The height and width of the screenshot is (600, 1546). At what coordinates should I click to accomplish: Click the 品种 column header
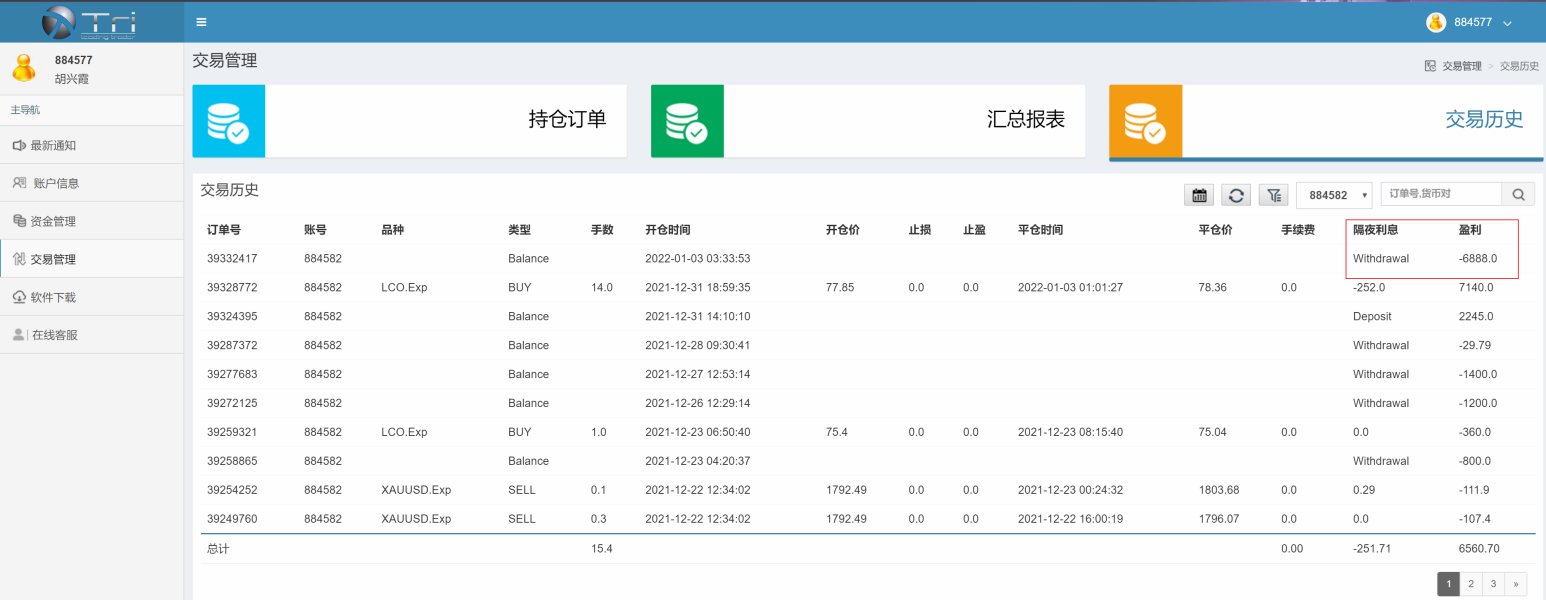(393, 230)
